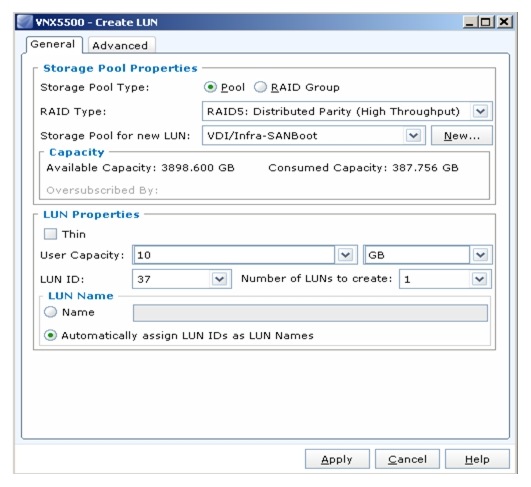Maximize the Create LUN window
This screenshot has height=487, width=531.
[x=486, y=22]
